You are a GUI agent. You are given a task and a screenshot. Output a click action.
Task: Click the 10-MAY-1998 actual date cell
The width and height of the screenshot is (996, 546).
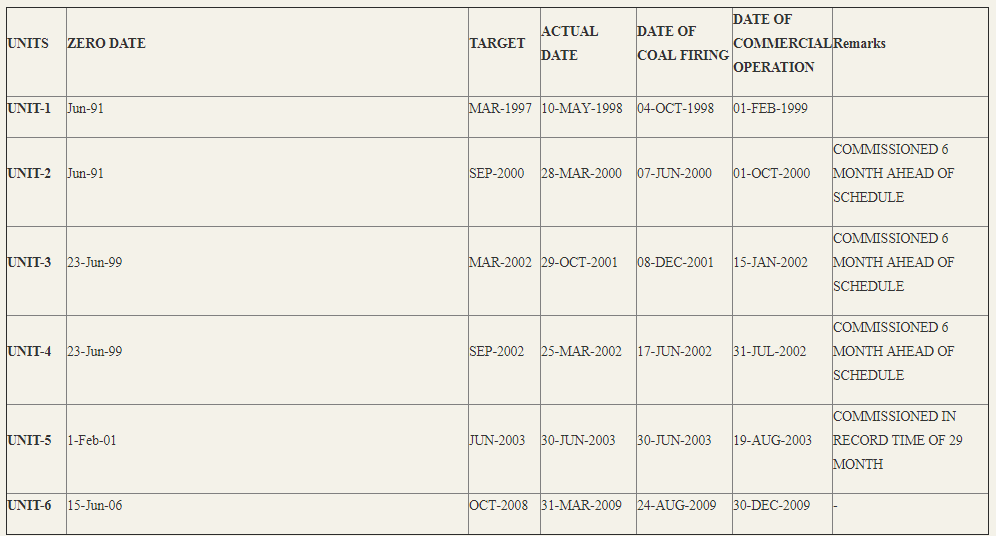pos(582,109)
